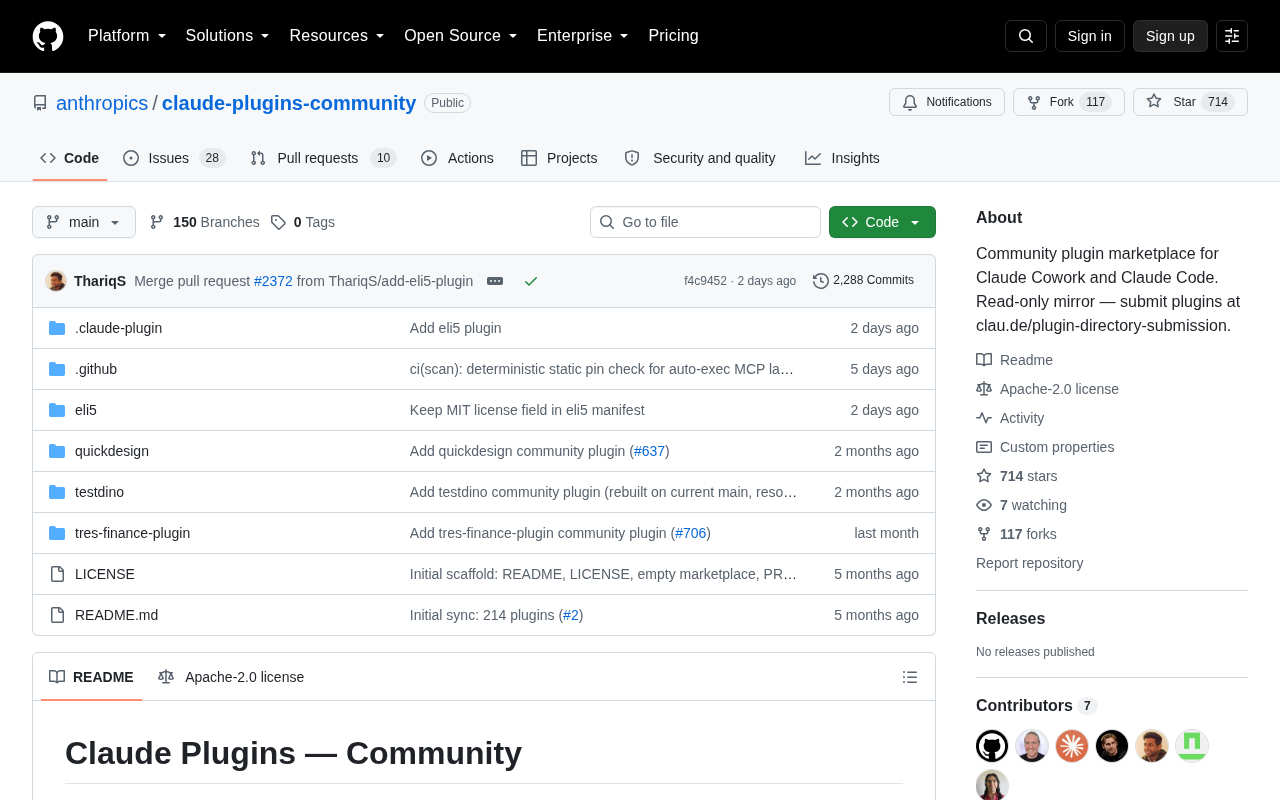Select the Code repository tab
This screenshot has width=1280, height=800.
click(70, 158)
